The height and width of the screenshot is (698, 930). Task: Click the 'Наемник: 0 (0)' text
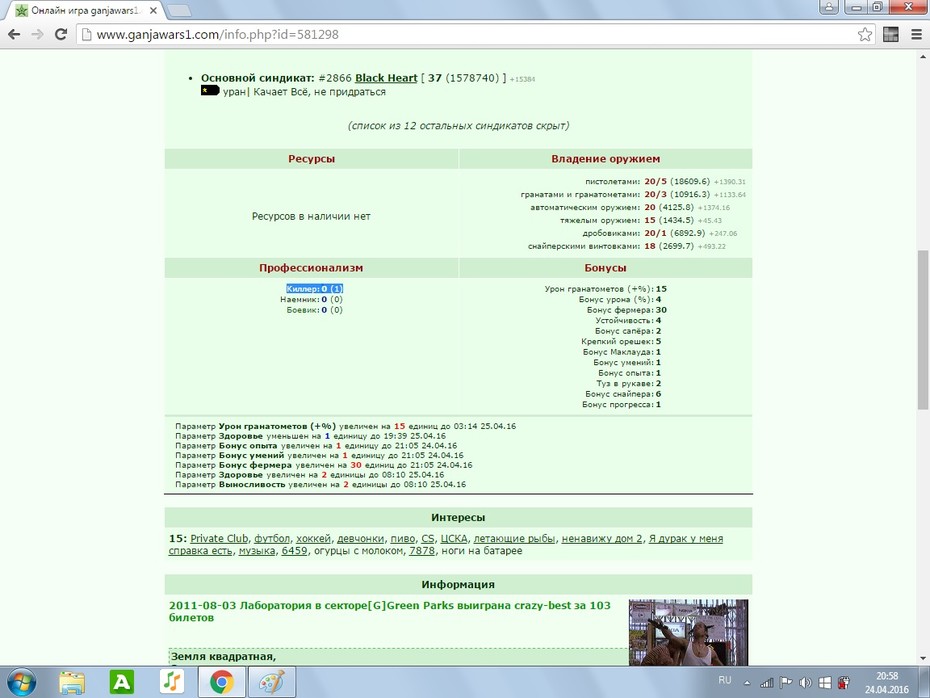pos(311,299)
